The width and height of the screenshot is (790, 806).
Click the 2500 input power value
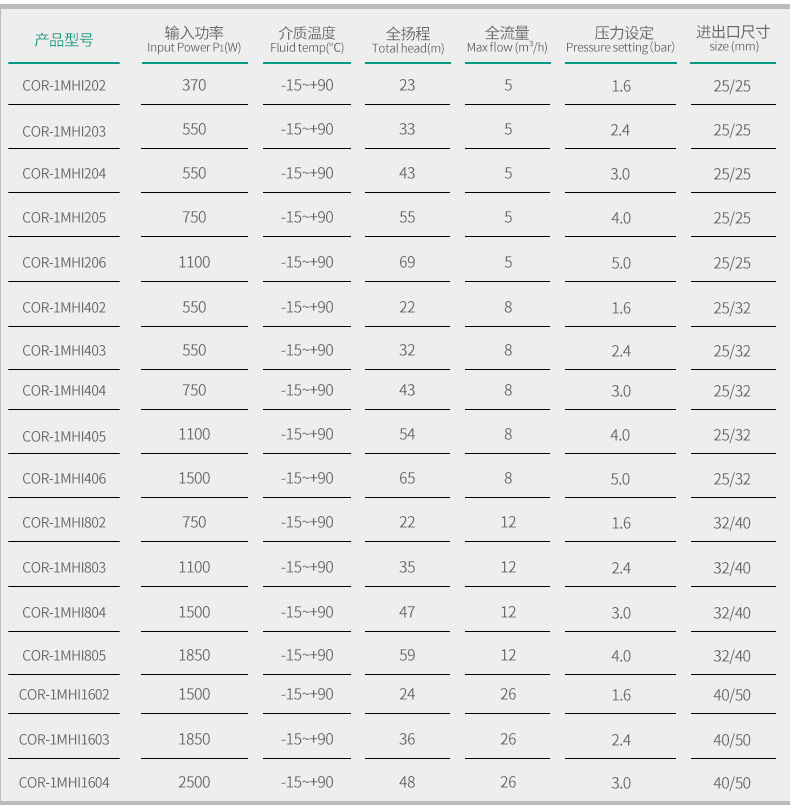(x=194, y=782)
